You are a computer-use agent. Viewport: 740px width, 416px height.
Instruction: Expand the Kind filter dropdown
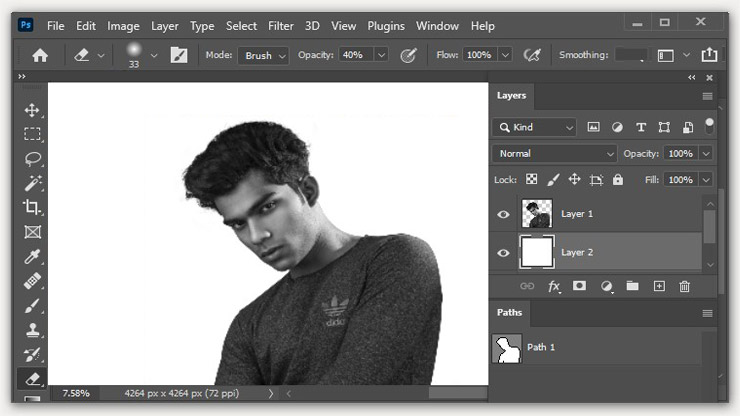pyautogui.click(x=535, y=127)
